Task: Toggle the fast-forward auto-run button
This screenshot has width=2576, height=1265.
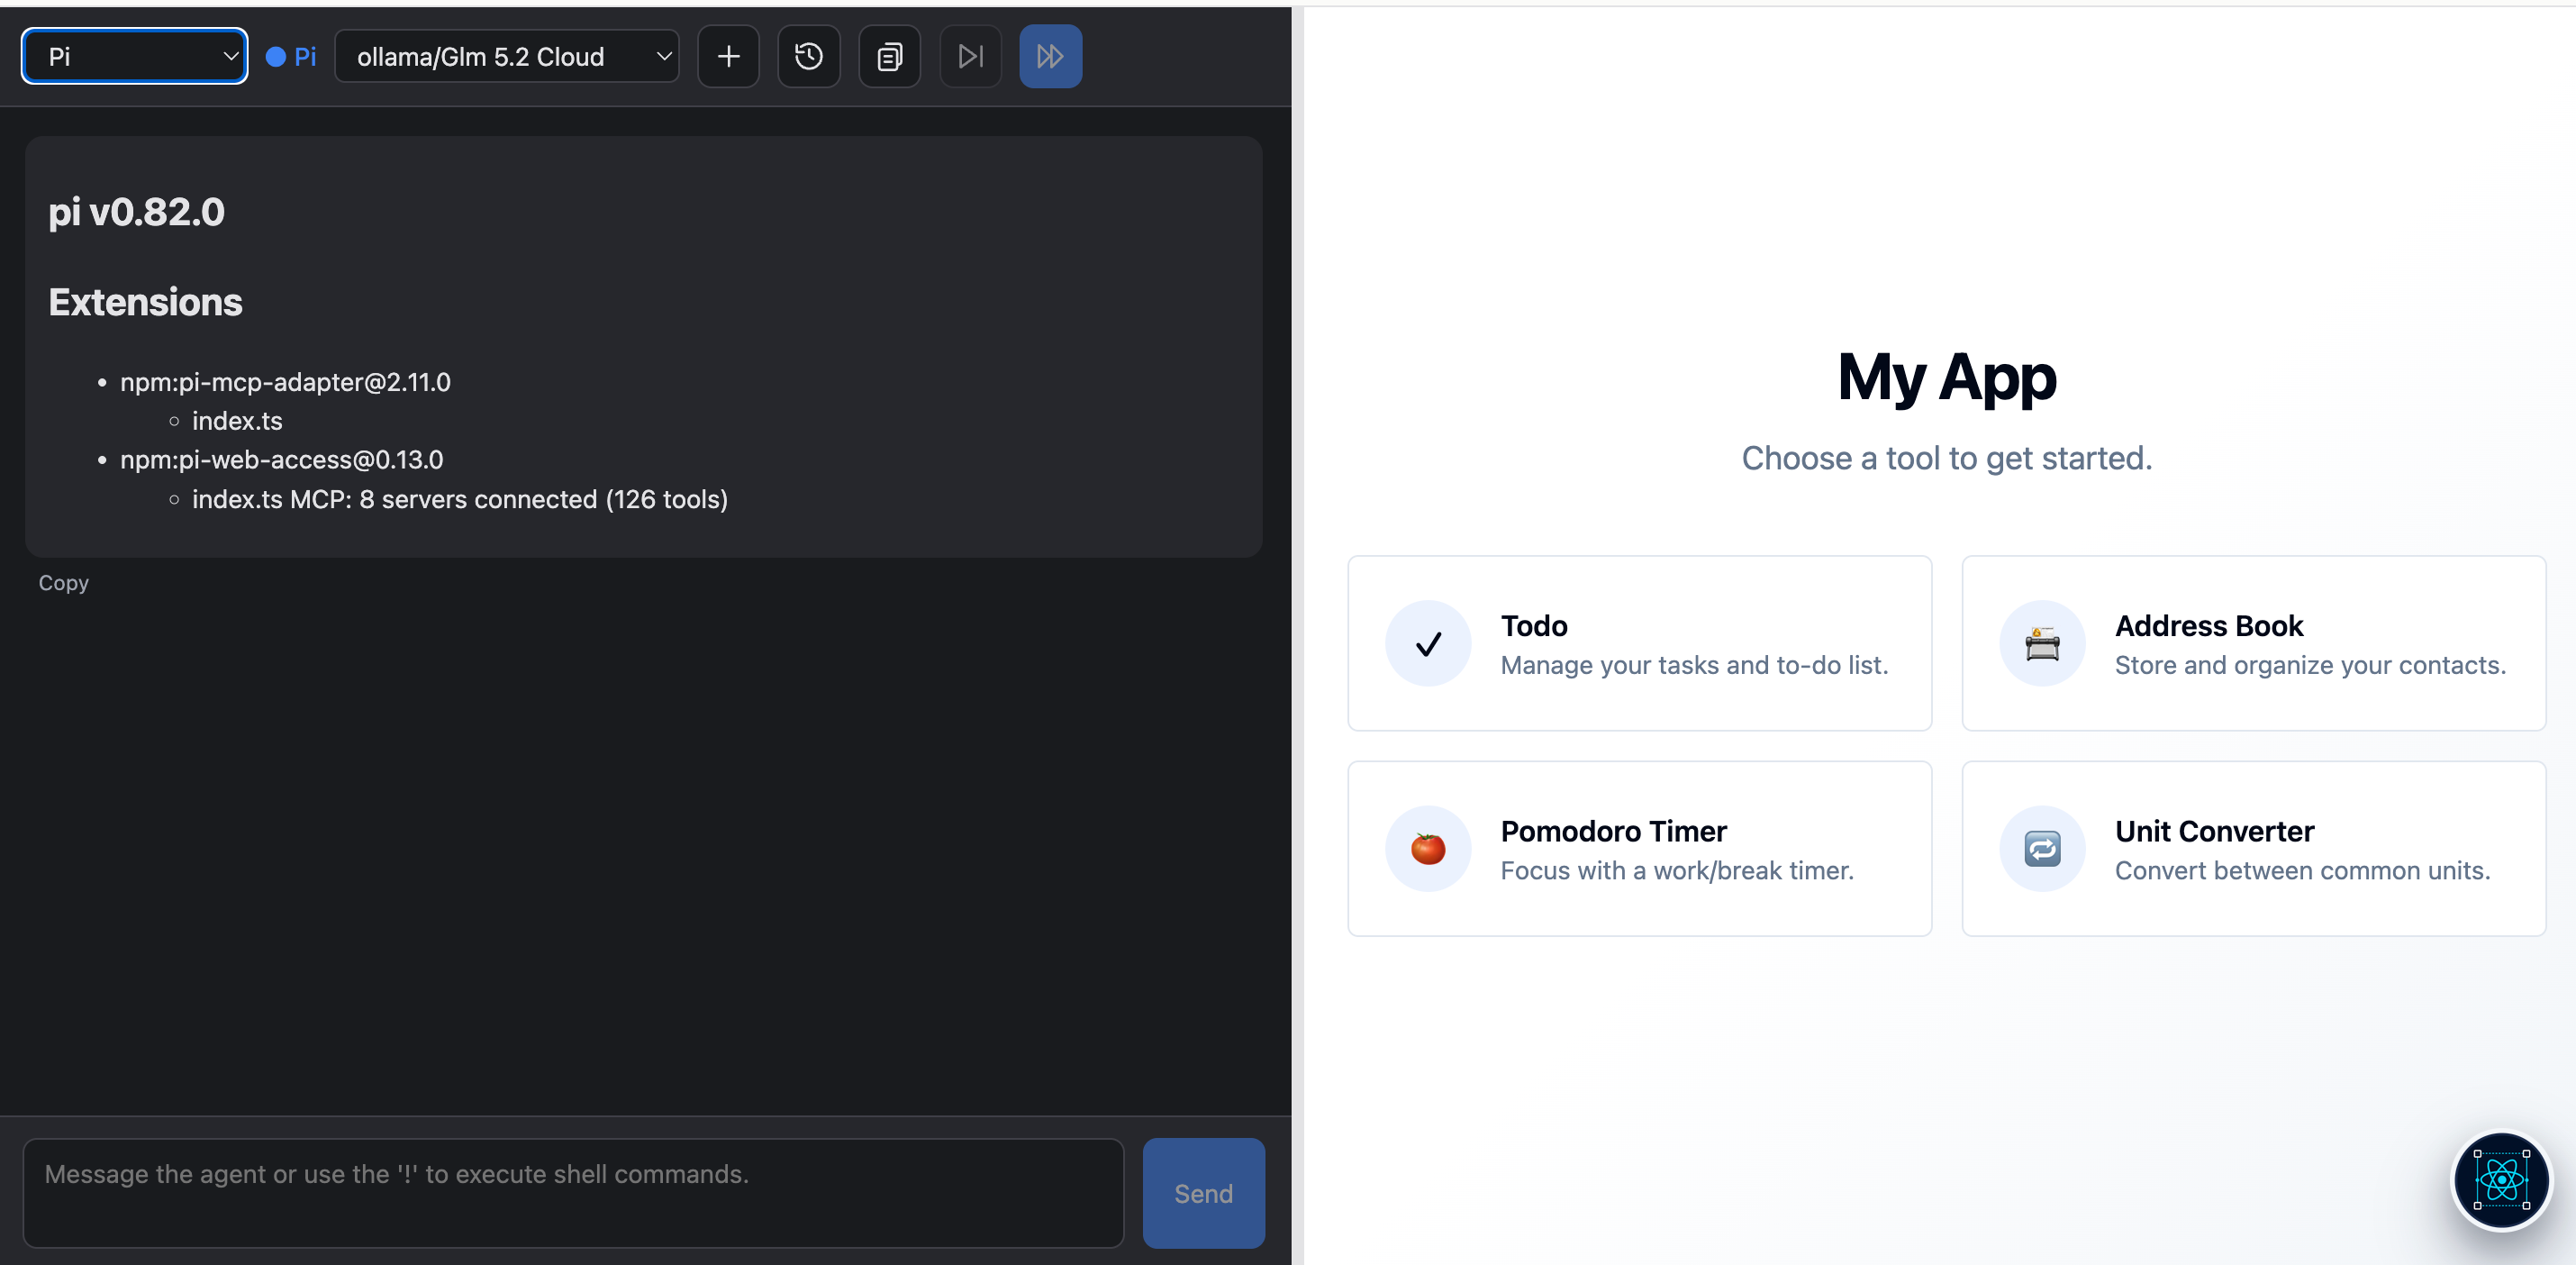Action: coord(1050,56)
